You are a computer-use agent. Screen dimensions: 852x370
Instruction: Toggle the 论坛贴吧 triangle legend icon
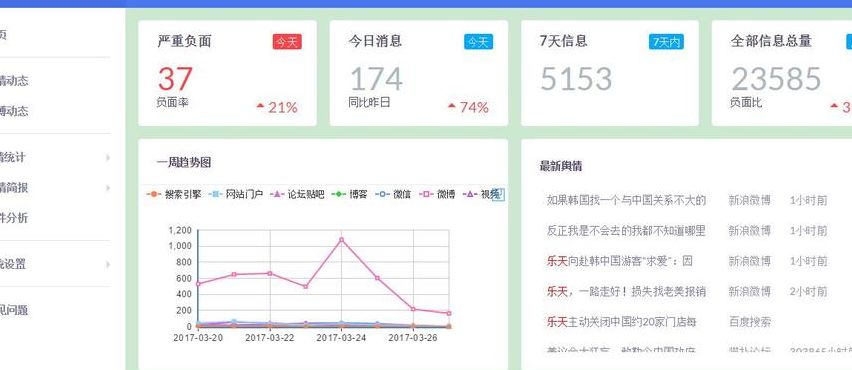[277, 194]
